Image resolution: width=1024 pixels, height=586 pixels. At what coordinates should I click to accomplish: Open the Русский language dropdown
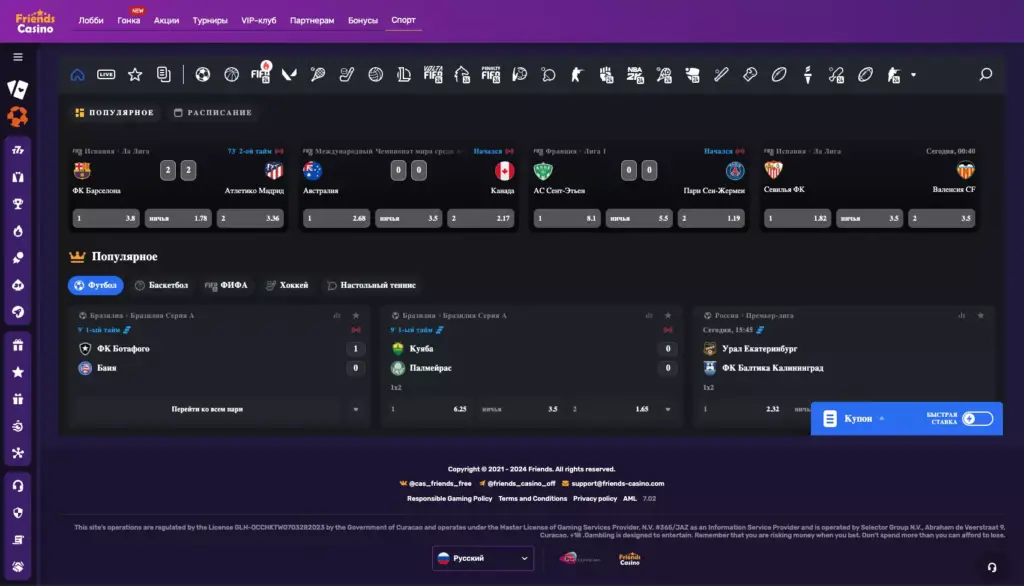coord(482,558)
